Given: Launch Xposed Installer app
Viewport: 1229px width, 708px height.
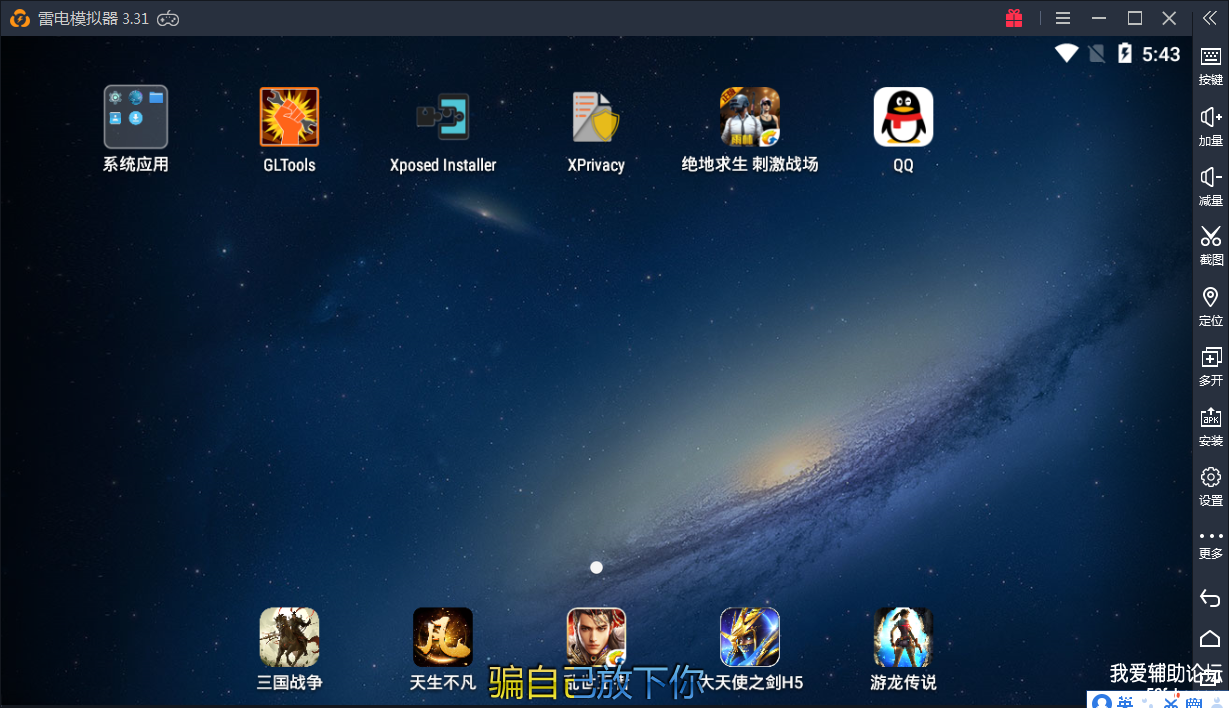Looking at the screenshot, I should click(443, 118).
